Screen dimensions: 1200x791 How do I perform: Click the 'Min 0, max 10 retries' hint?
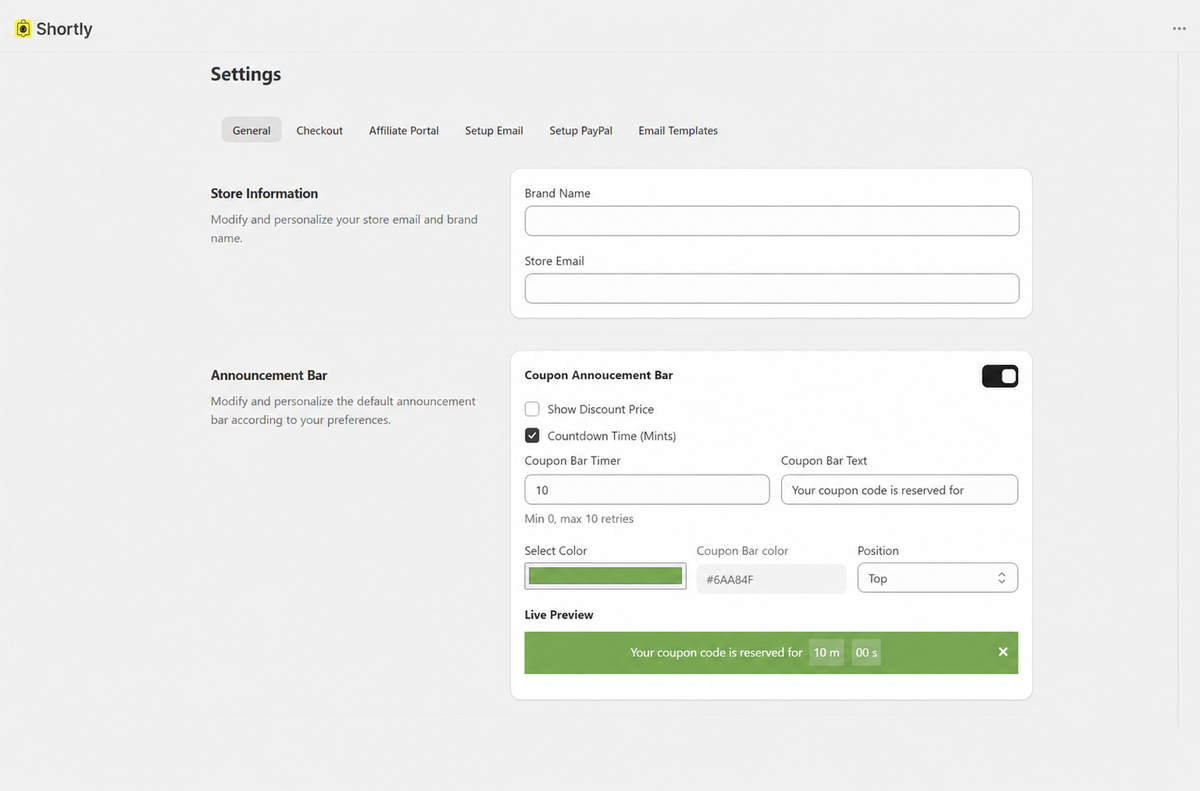pyautogui.click(x=579, y=519)
